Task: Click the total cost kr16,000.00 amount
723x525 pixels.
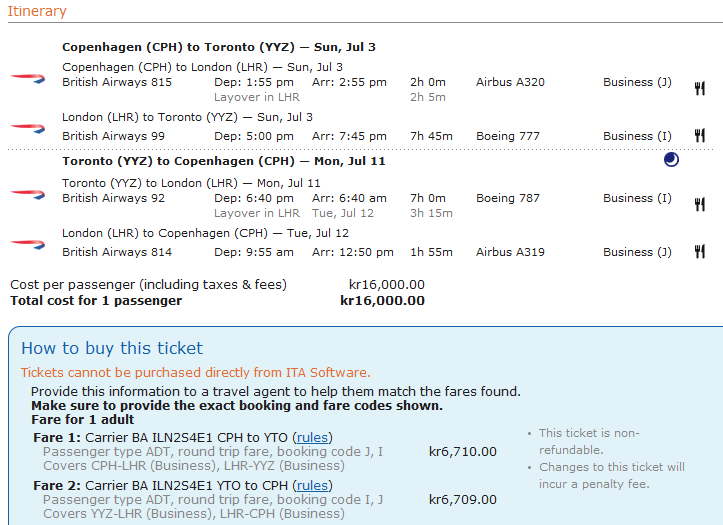Action: coord(382,300)
